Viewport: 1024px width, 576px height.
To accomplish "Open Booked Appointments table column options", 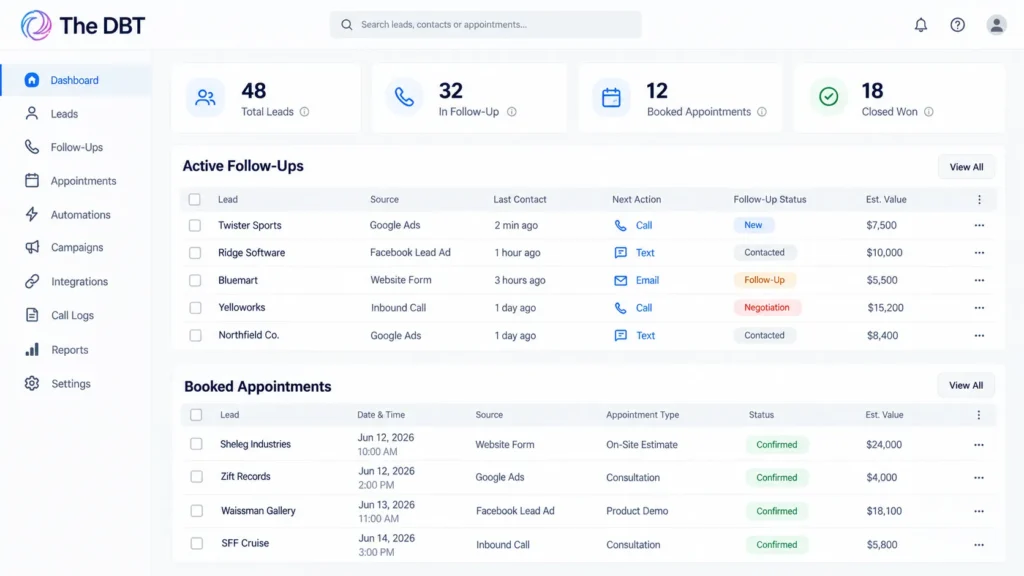I will click(978, 415).
